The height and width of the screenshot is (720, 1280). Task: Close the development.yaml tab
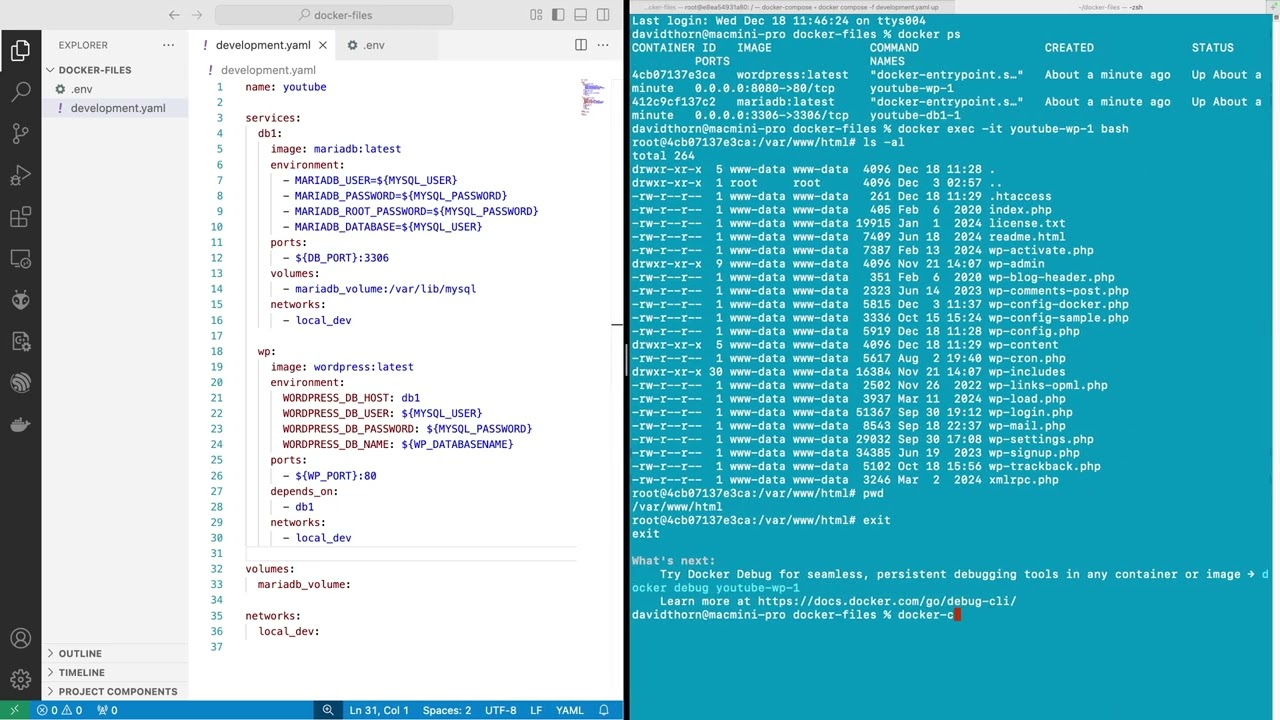[322, 45]
